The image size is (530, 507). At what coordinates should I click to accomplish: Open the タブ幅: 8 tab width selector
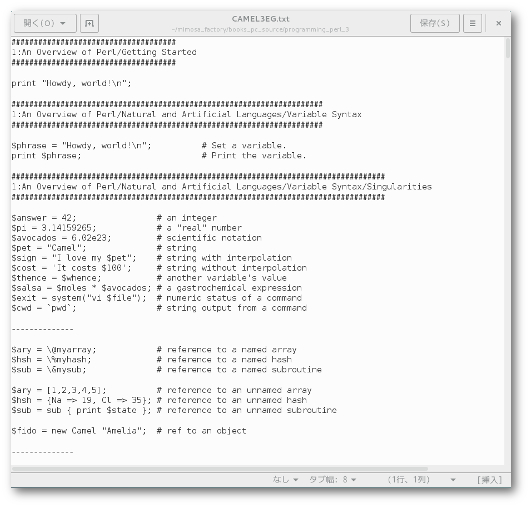(333, 479)
